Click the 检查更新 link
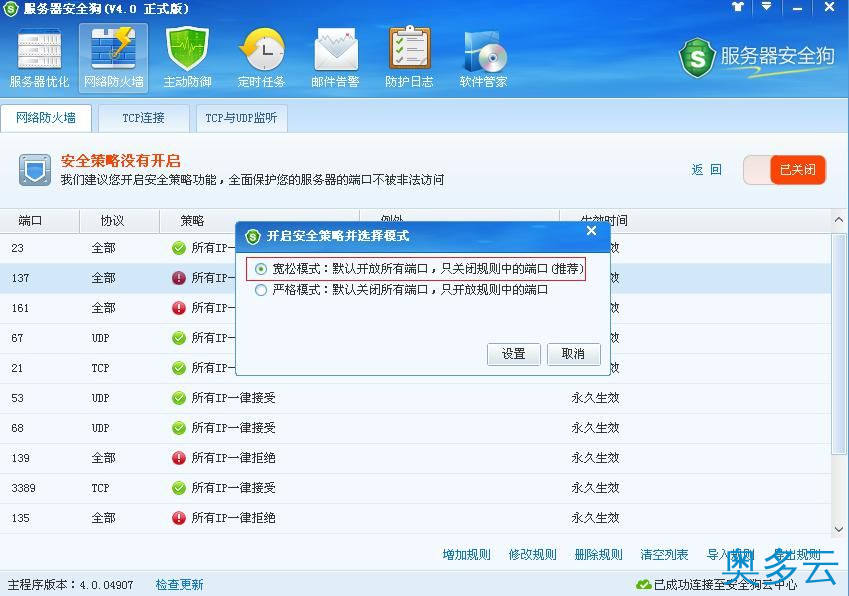This screenshot has width=849, height=596. pos(179,585)
